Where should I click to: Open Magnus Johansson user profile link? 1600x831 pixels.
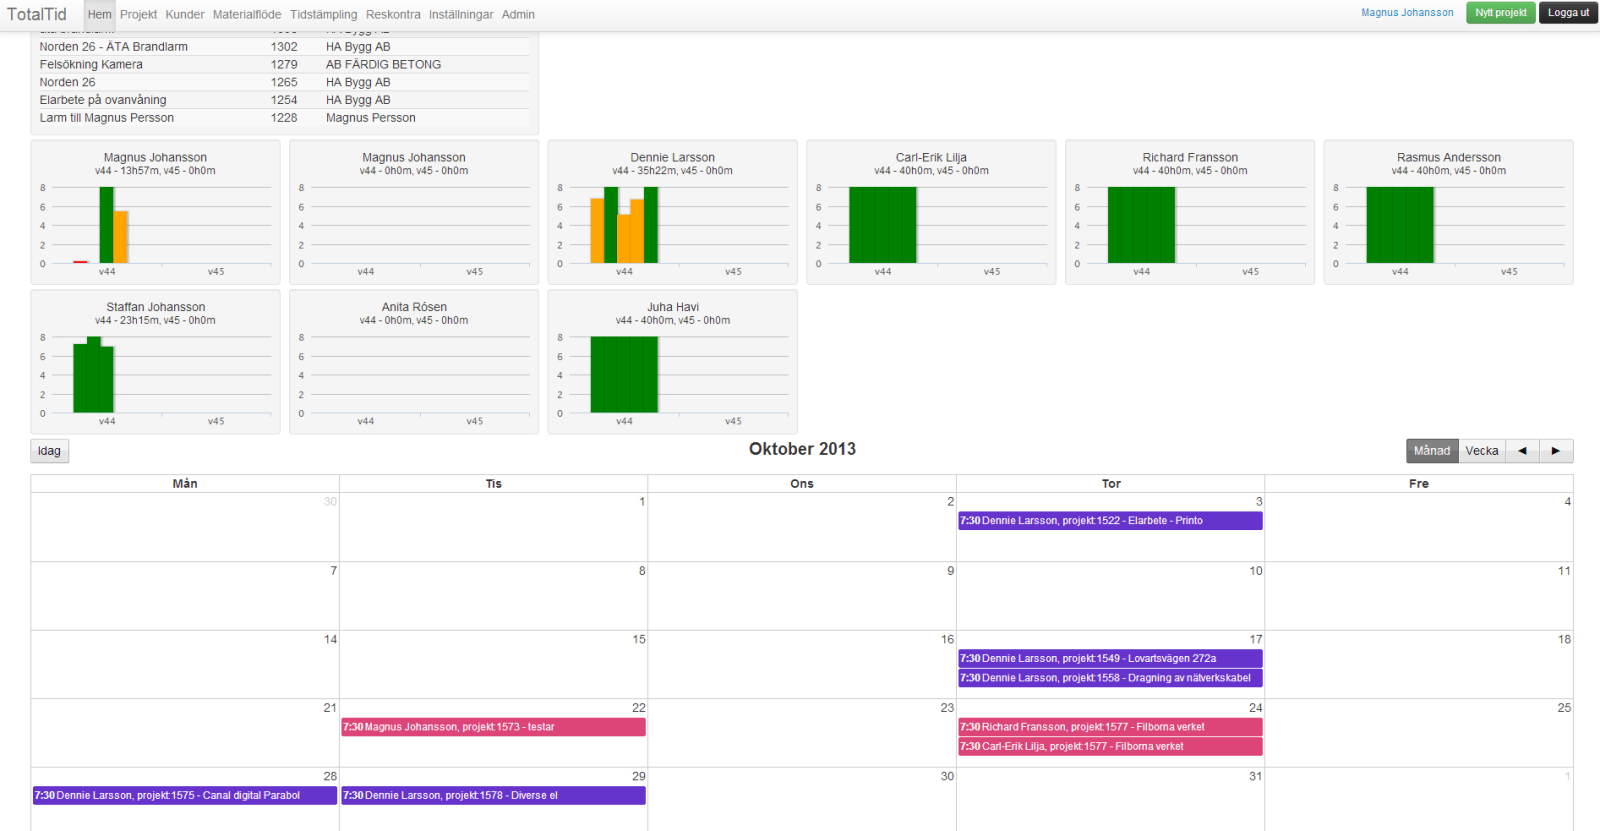[x=1407, y=13]
